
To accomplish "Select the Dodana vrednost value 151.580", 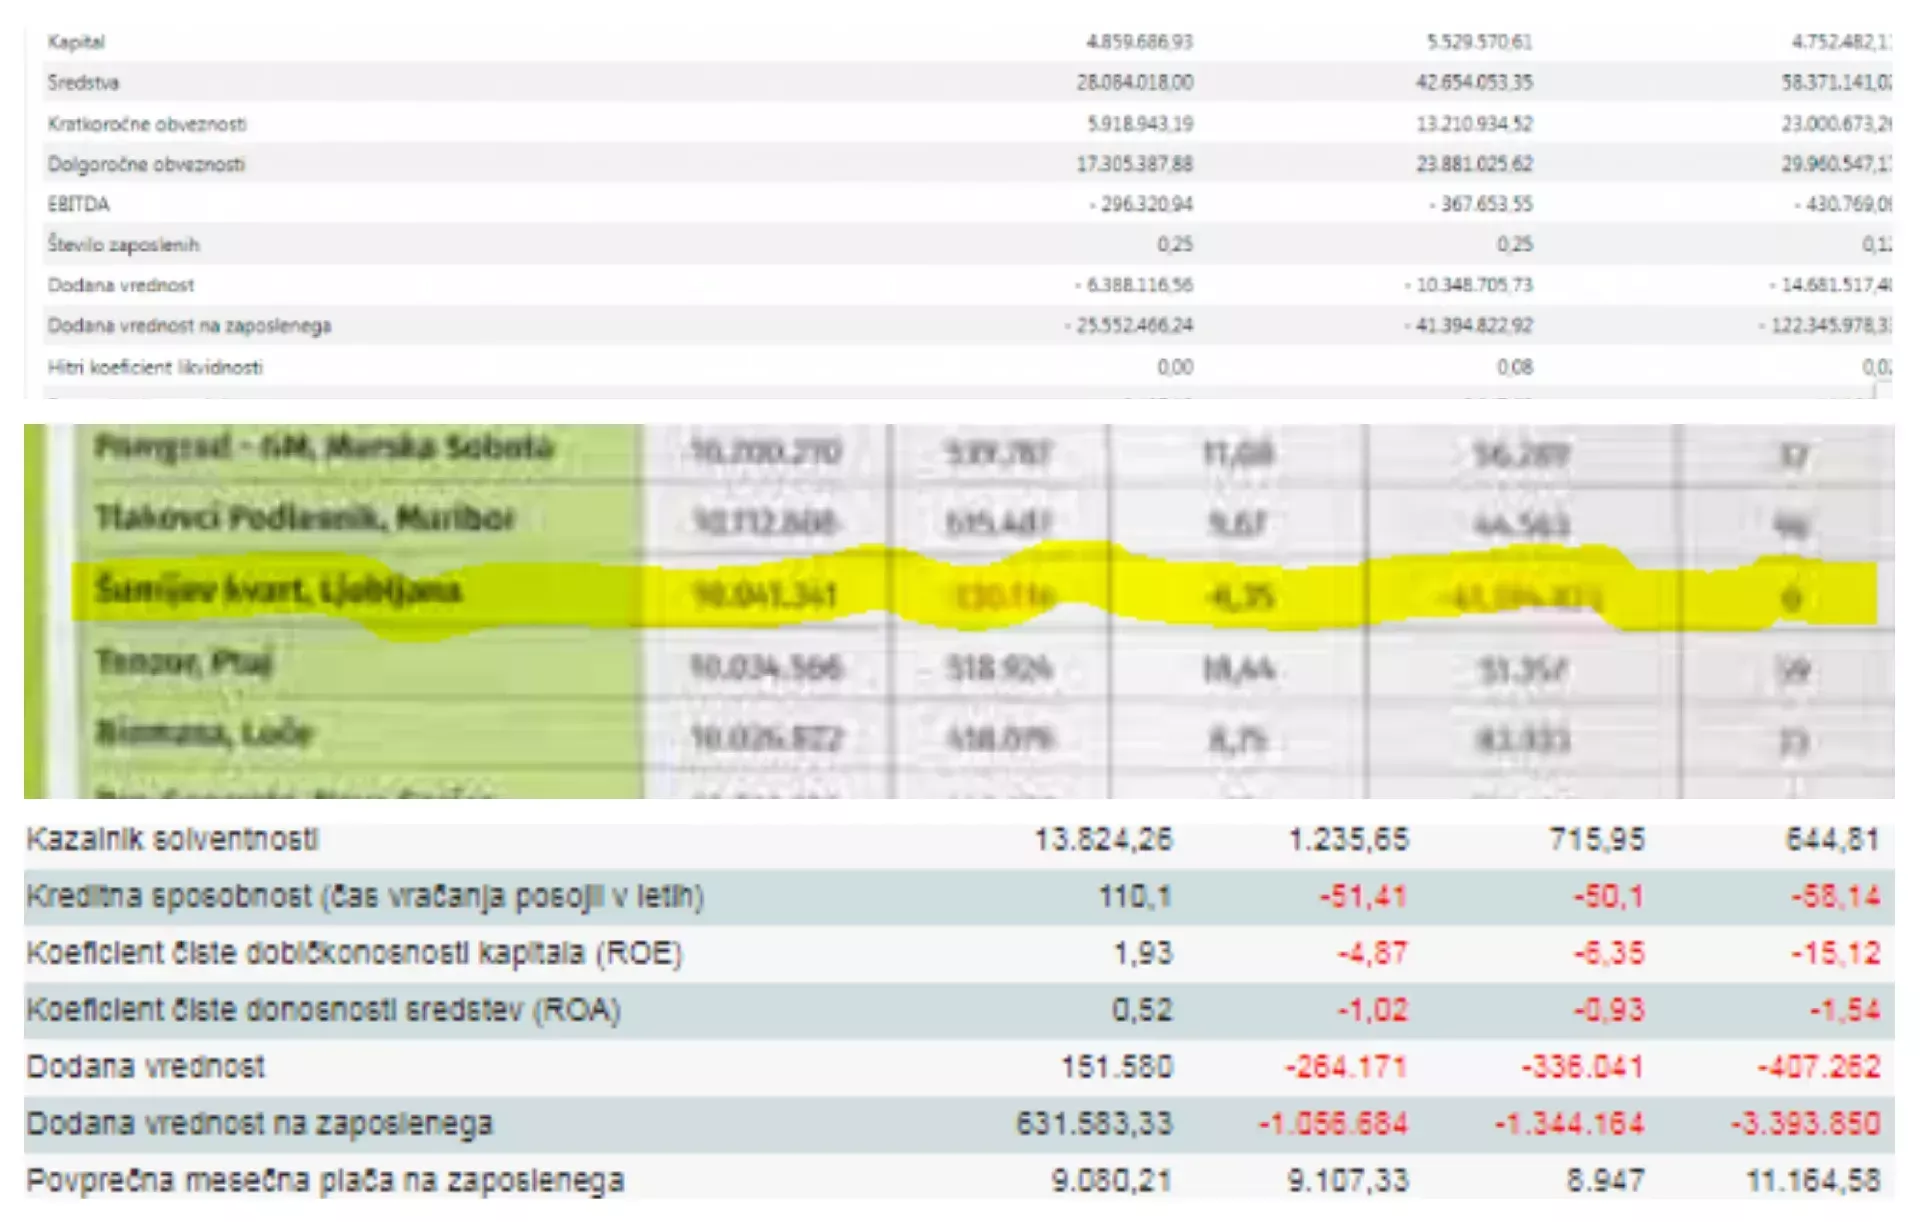I will coord(1116,1067).
